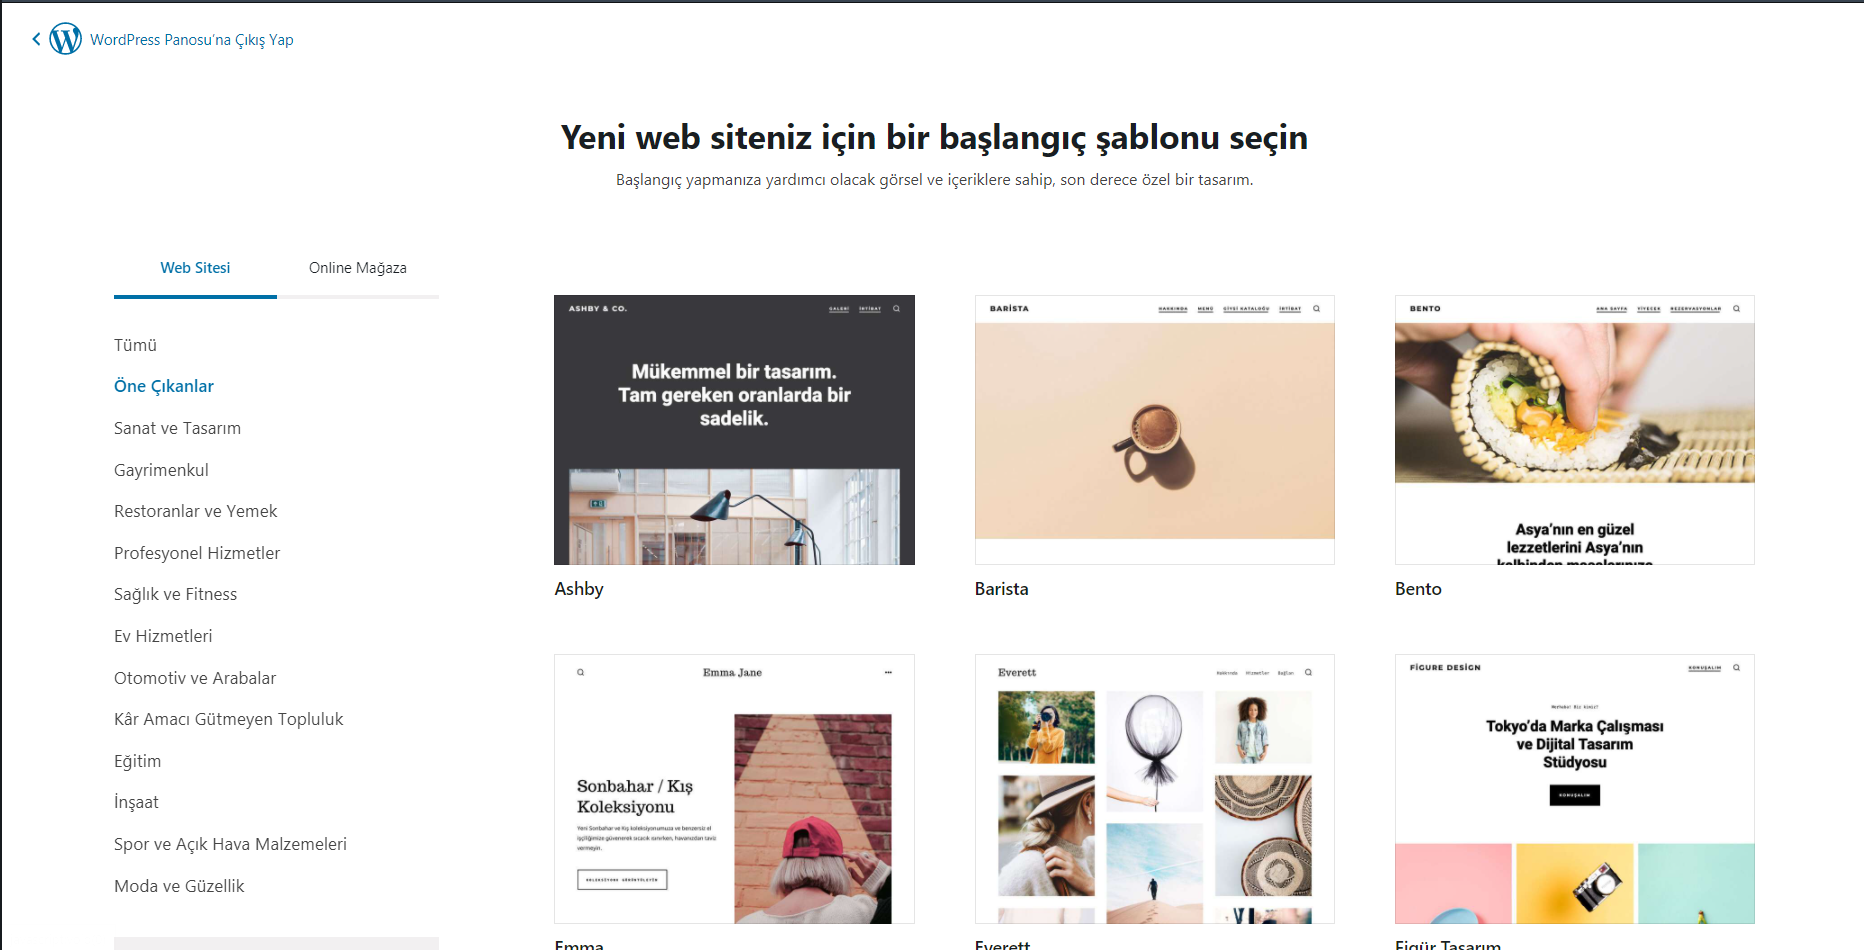Choose the Barista template thumbnail
The image size is (1864, 950).
[x=1155, y=430]
